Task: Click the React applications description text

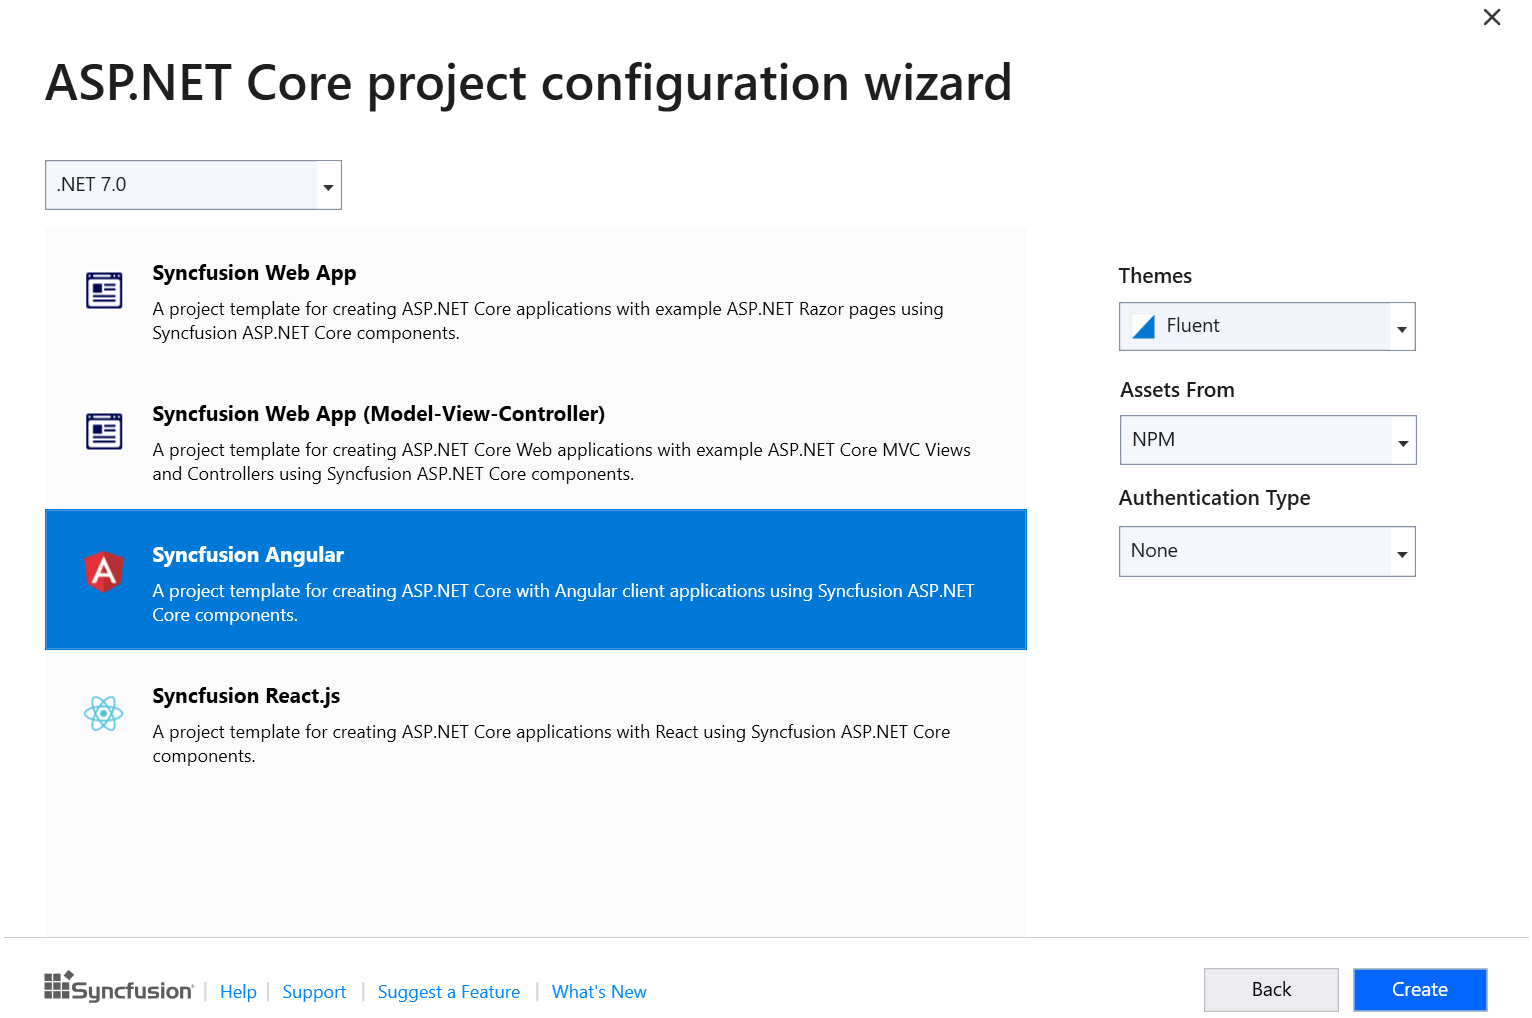Action: [551, 744]
